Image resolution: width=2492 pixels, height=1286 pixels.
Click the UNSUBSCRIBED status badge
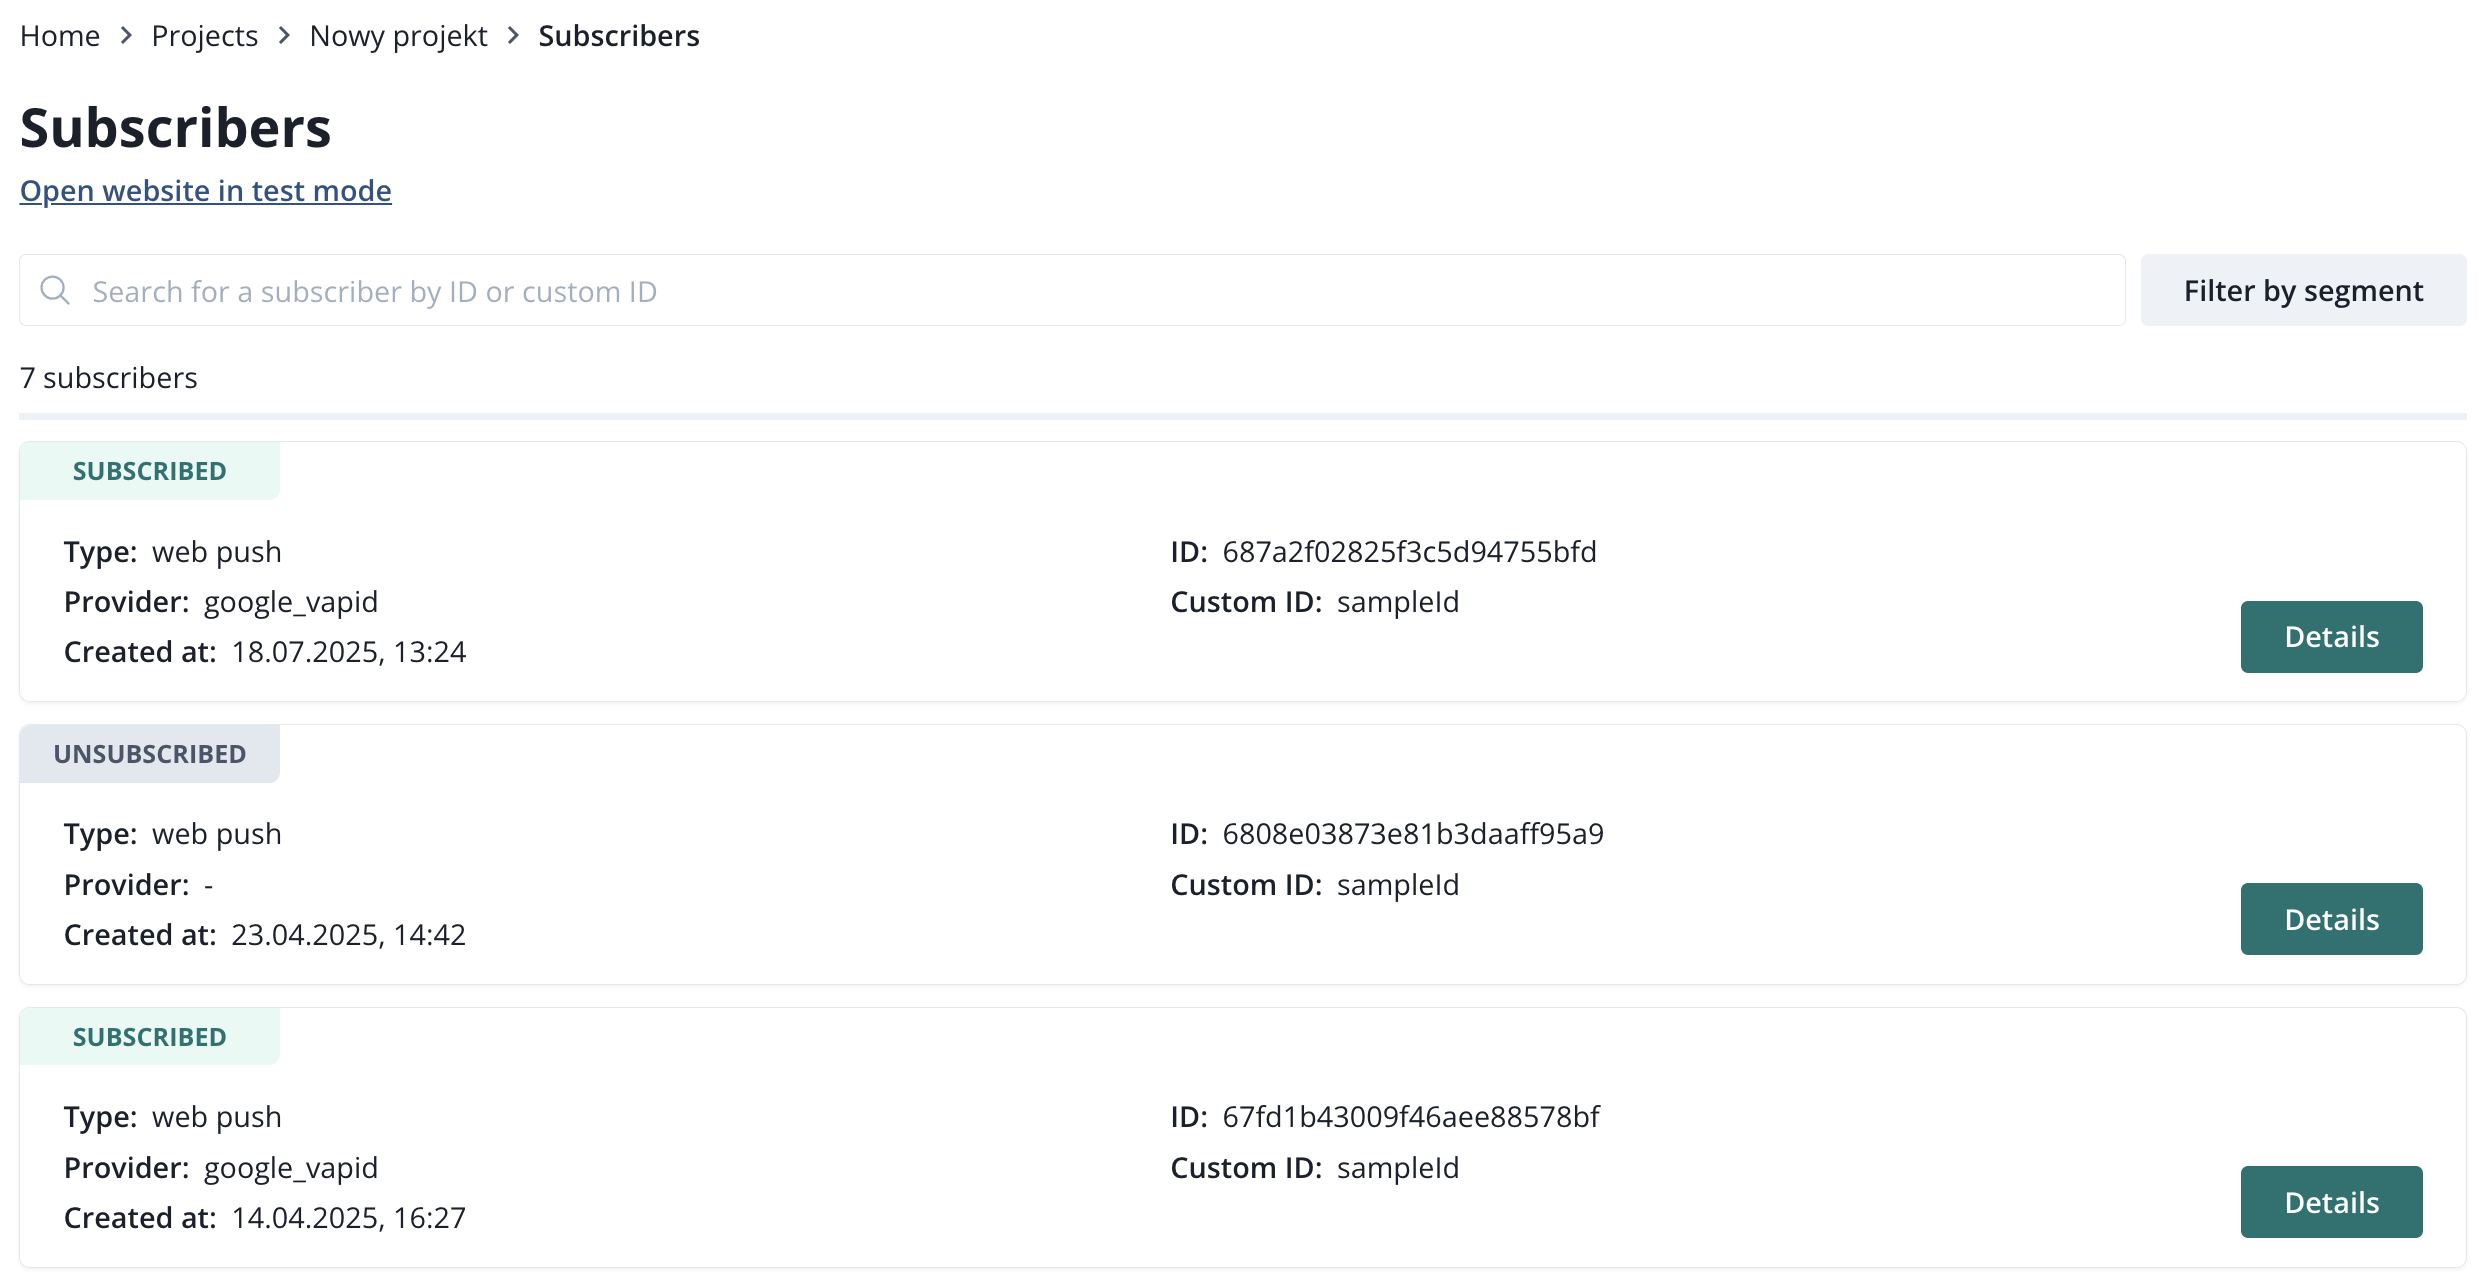tap(150, 754)
